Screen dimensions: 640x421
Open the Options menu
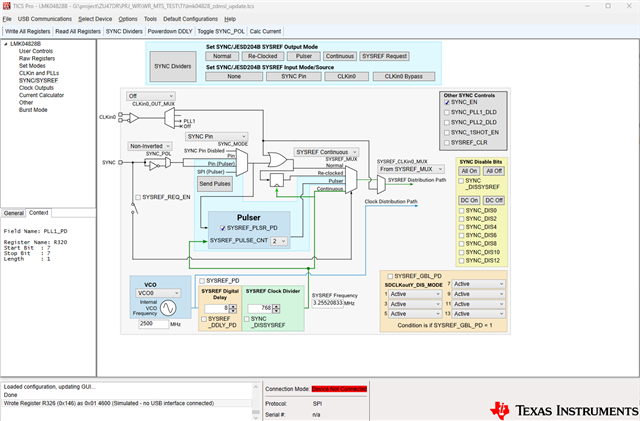point(128,19)
